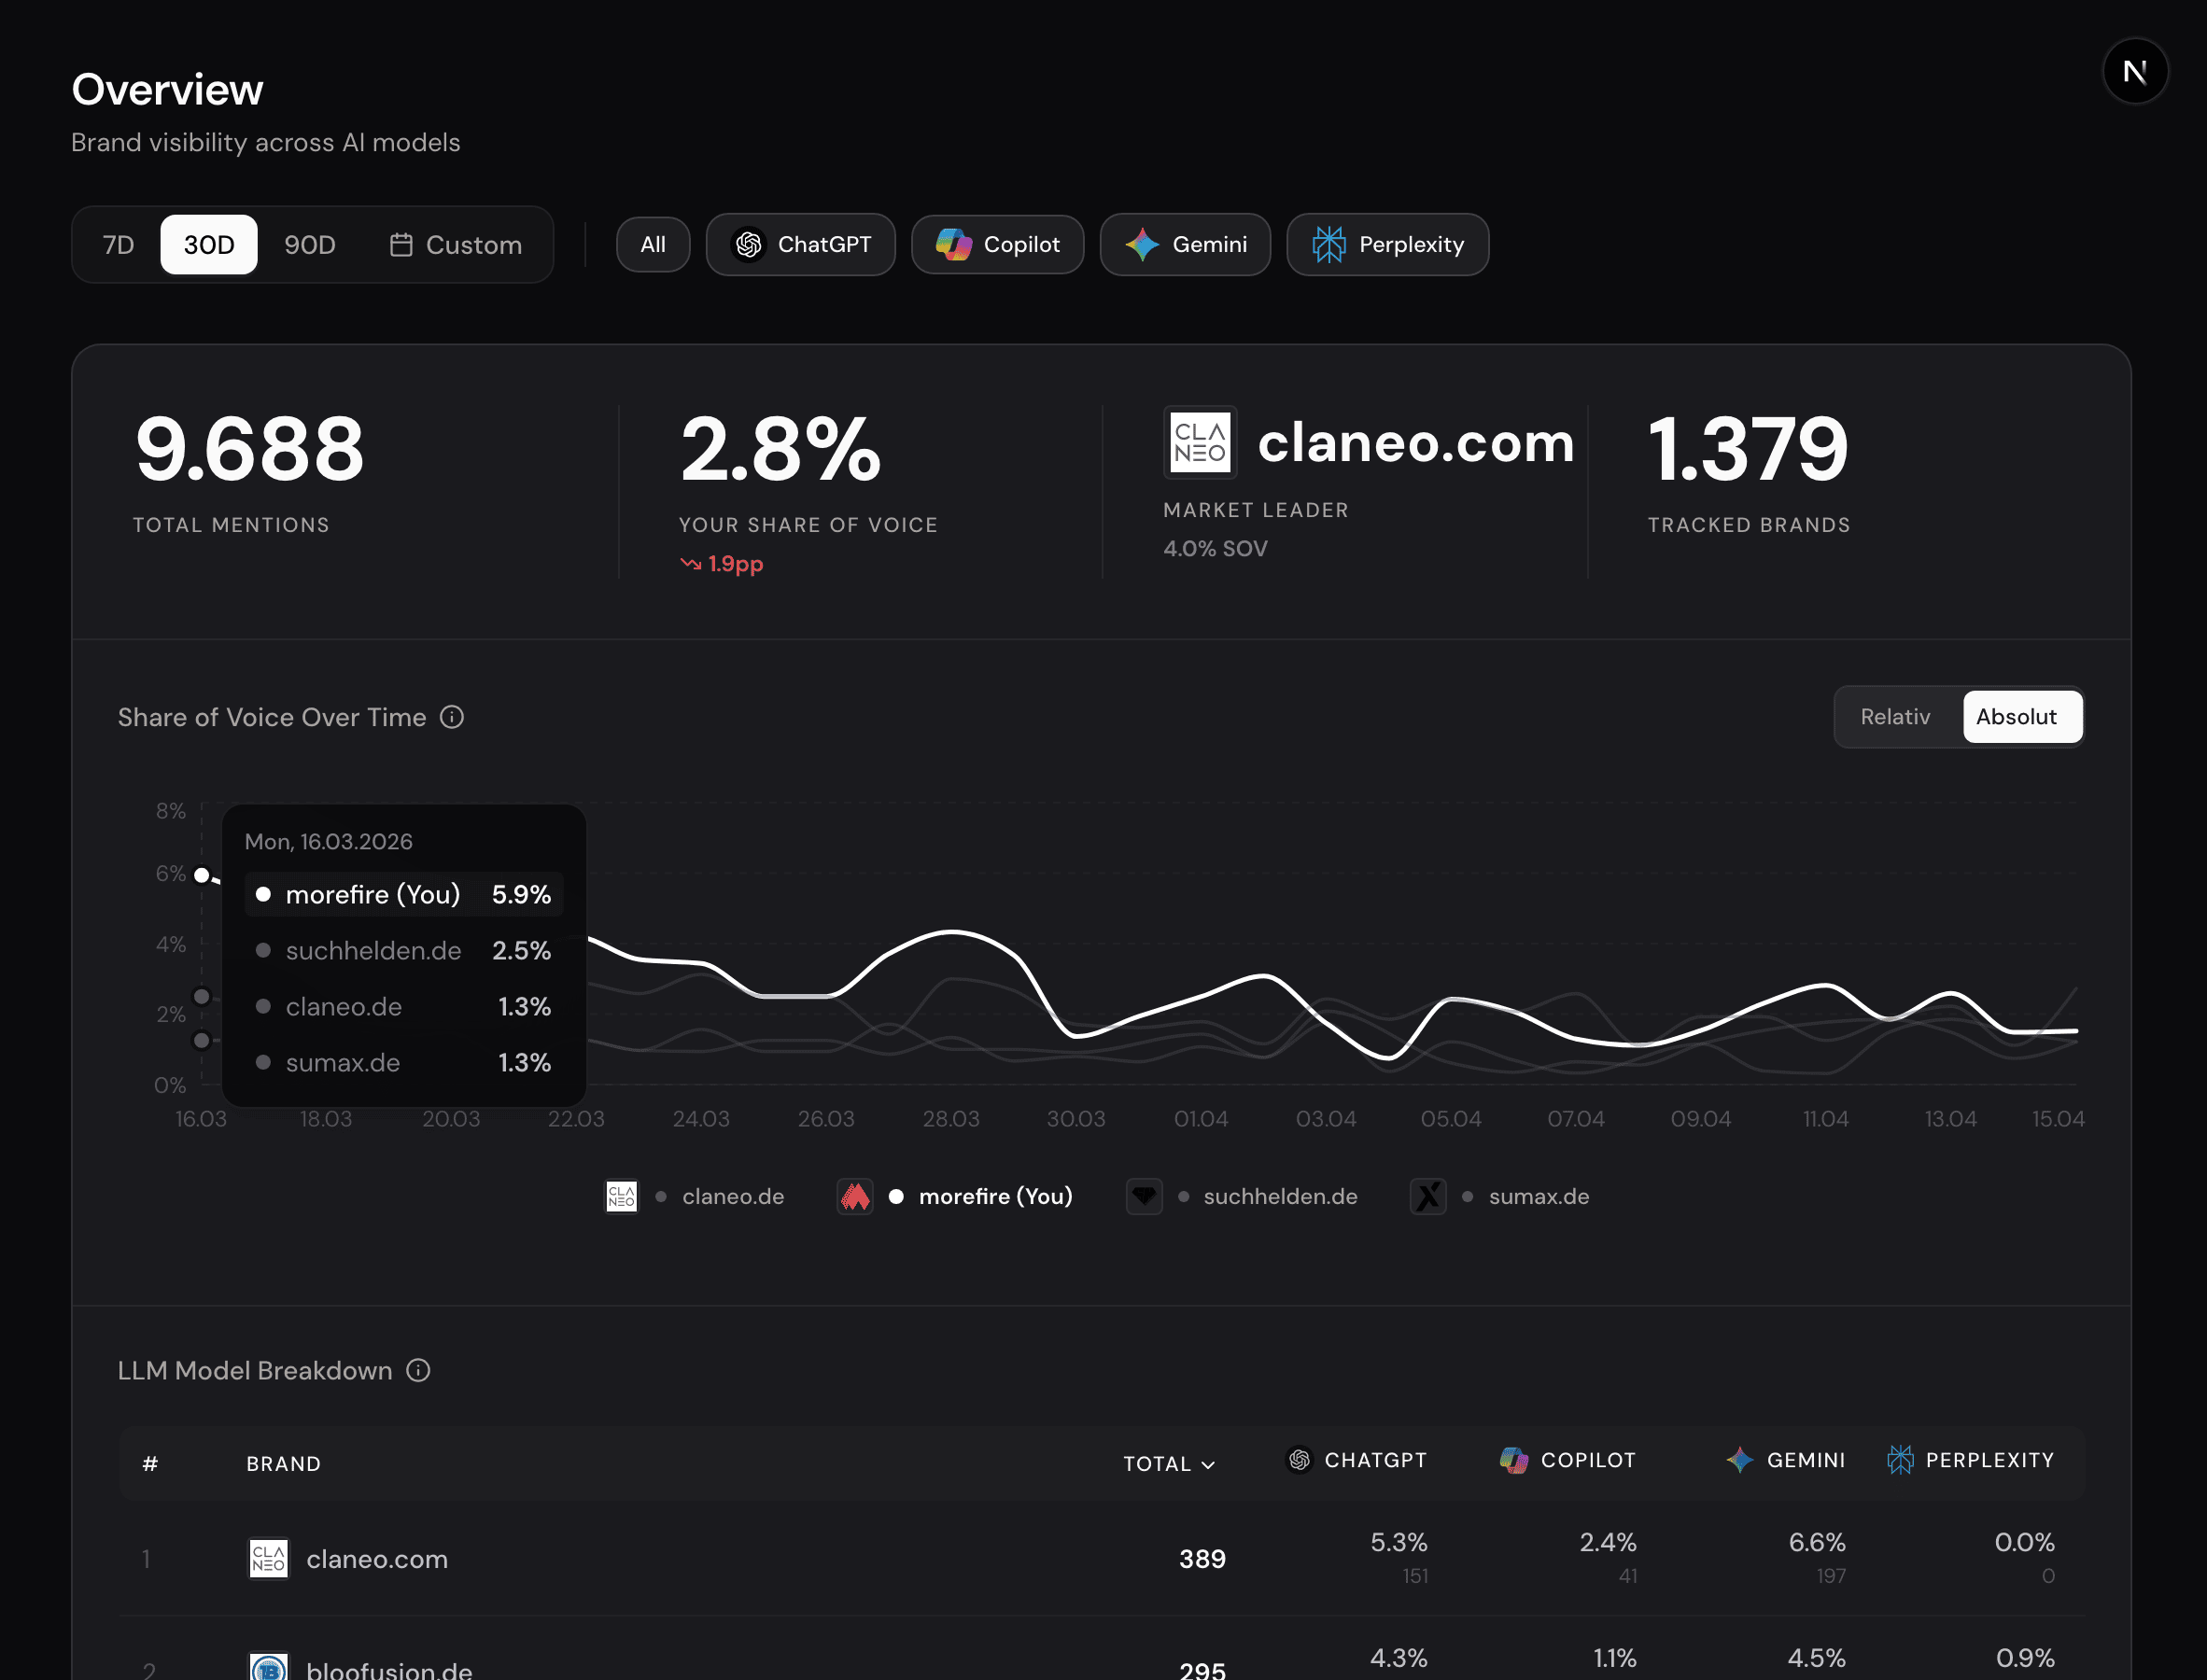The height and width of the screenshot is (1680, 2207).
Task: Click the 28.03 date label on the chart axis
Action: 951,1119
